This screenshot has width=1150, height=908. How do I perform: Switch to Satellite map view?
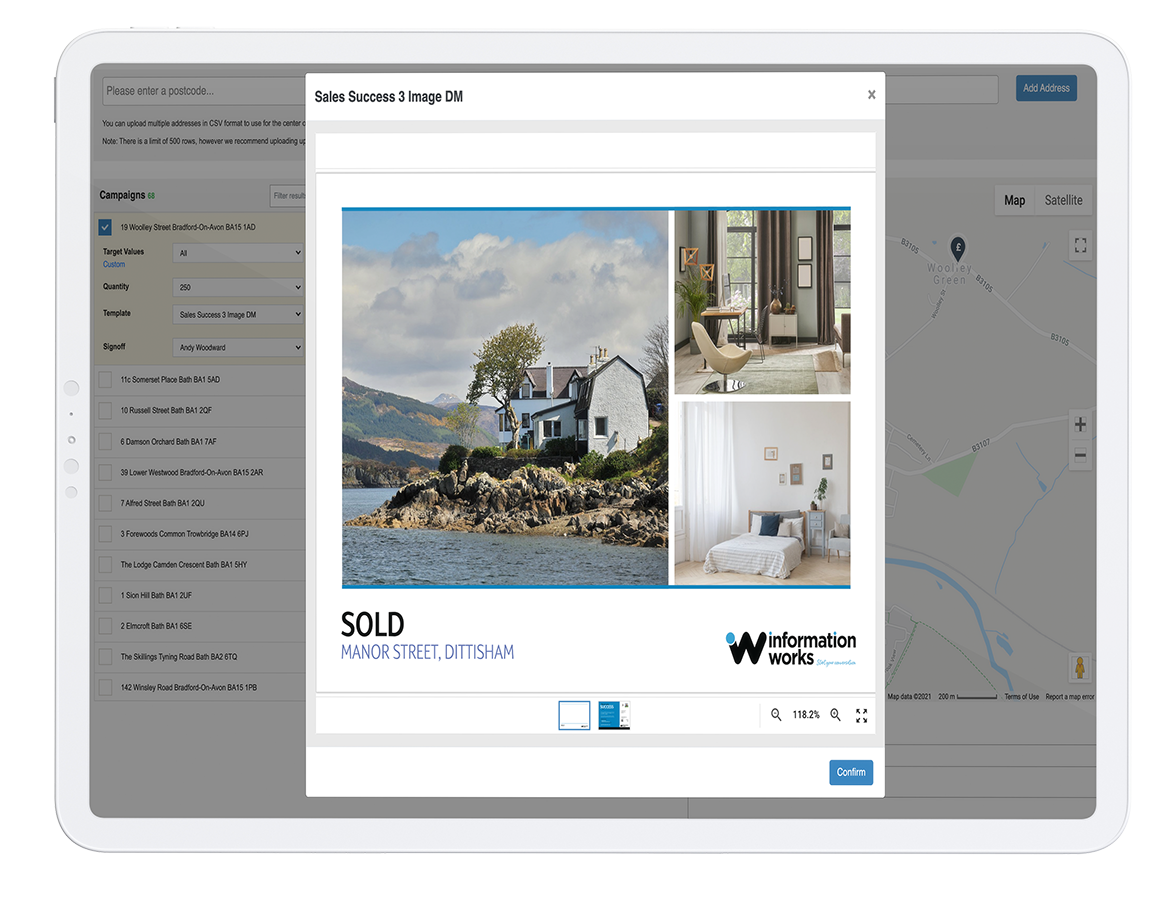click(x=1063, y=200)
